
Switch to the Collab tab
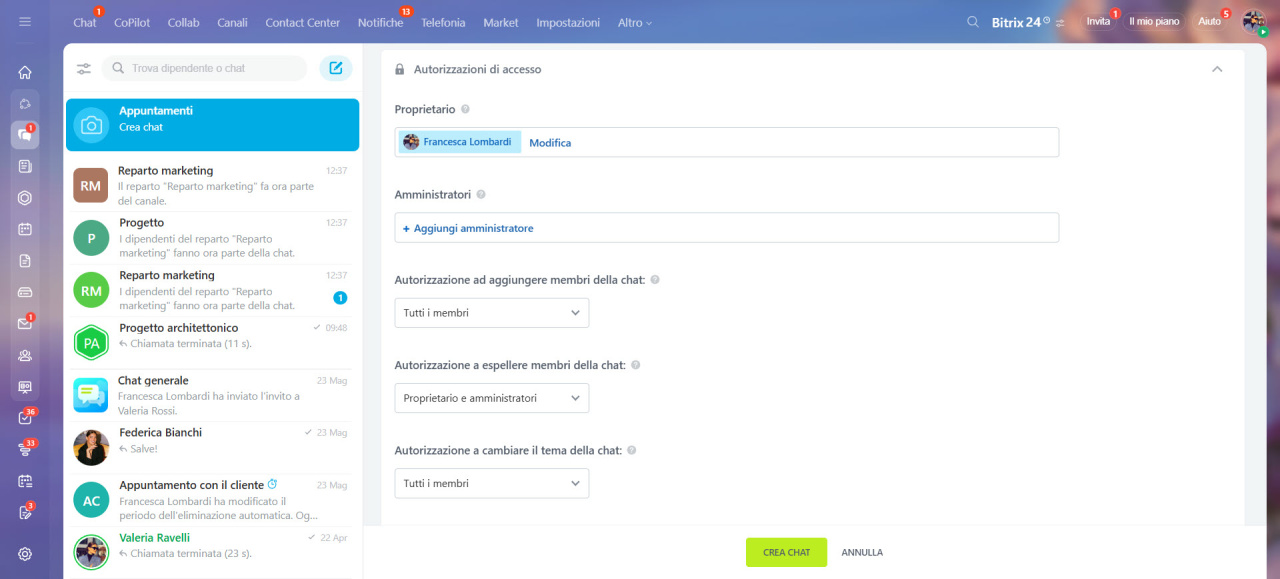pos(183,22)
